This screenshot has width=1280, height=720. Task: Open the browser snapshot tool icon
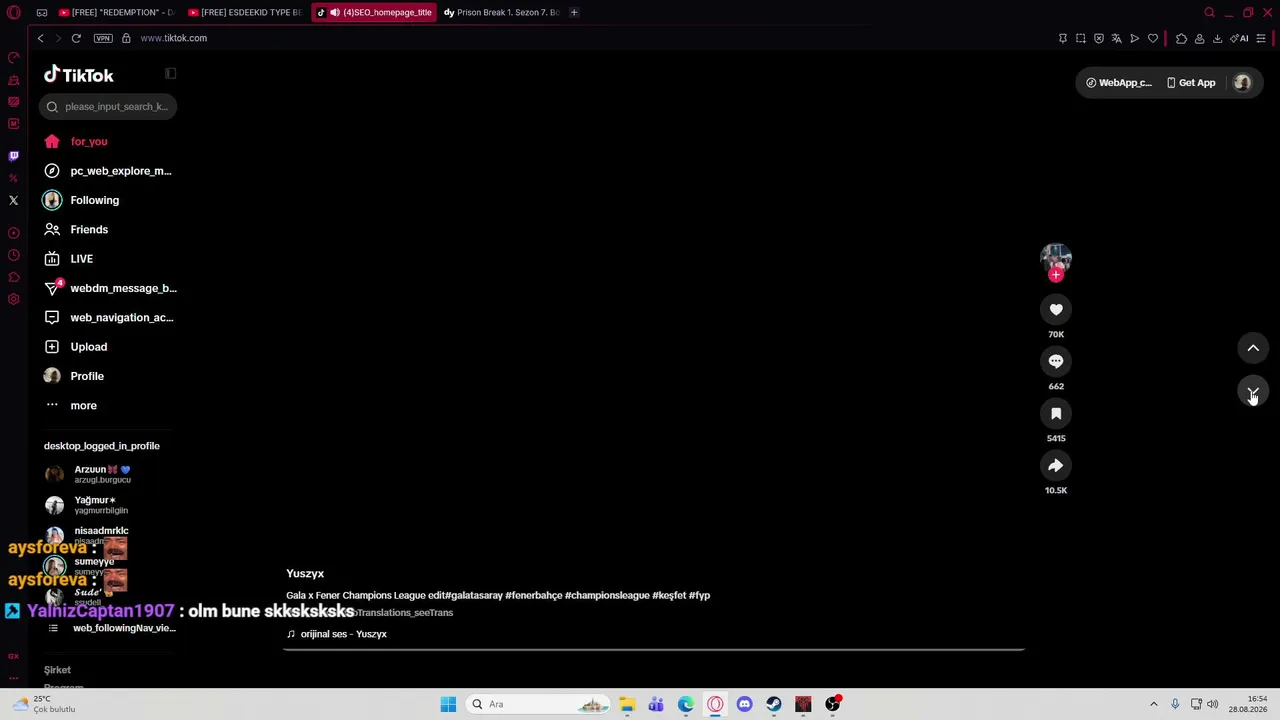[1081, 38]
